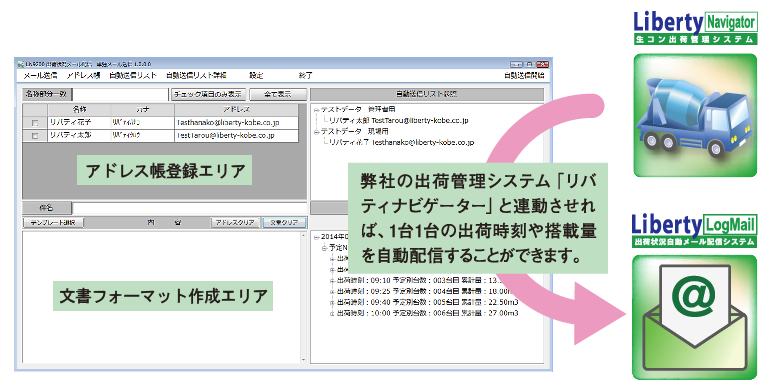Click the message body scrollbar
The width and height of the screenshot is (770, 390).
[303, 298]
